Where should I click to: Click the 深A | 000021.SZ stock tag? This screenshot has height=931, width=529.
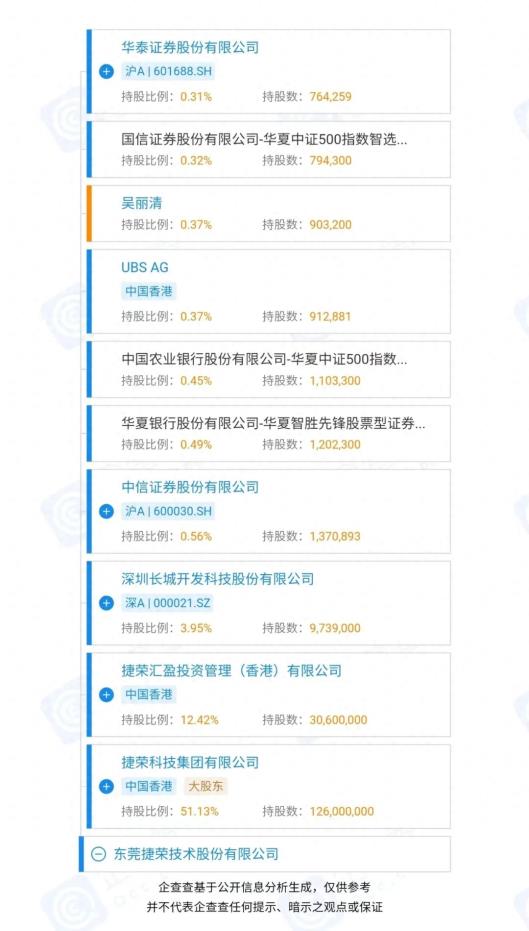click(167, 603)
